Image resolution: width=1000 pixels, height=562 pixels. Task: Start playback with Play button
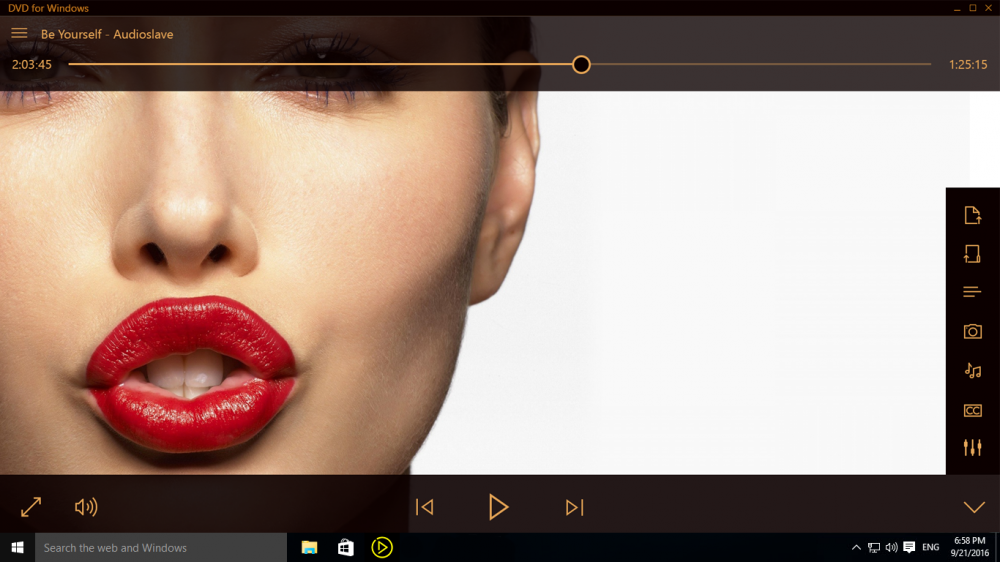click(498, 507)
